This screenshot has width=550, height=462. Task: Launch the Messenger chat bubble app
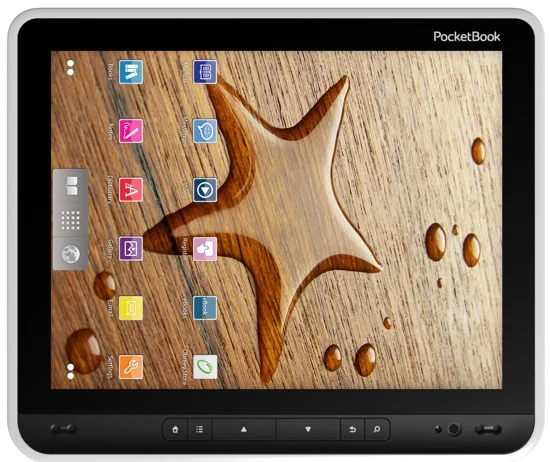205,131
